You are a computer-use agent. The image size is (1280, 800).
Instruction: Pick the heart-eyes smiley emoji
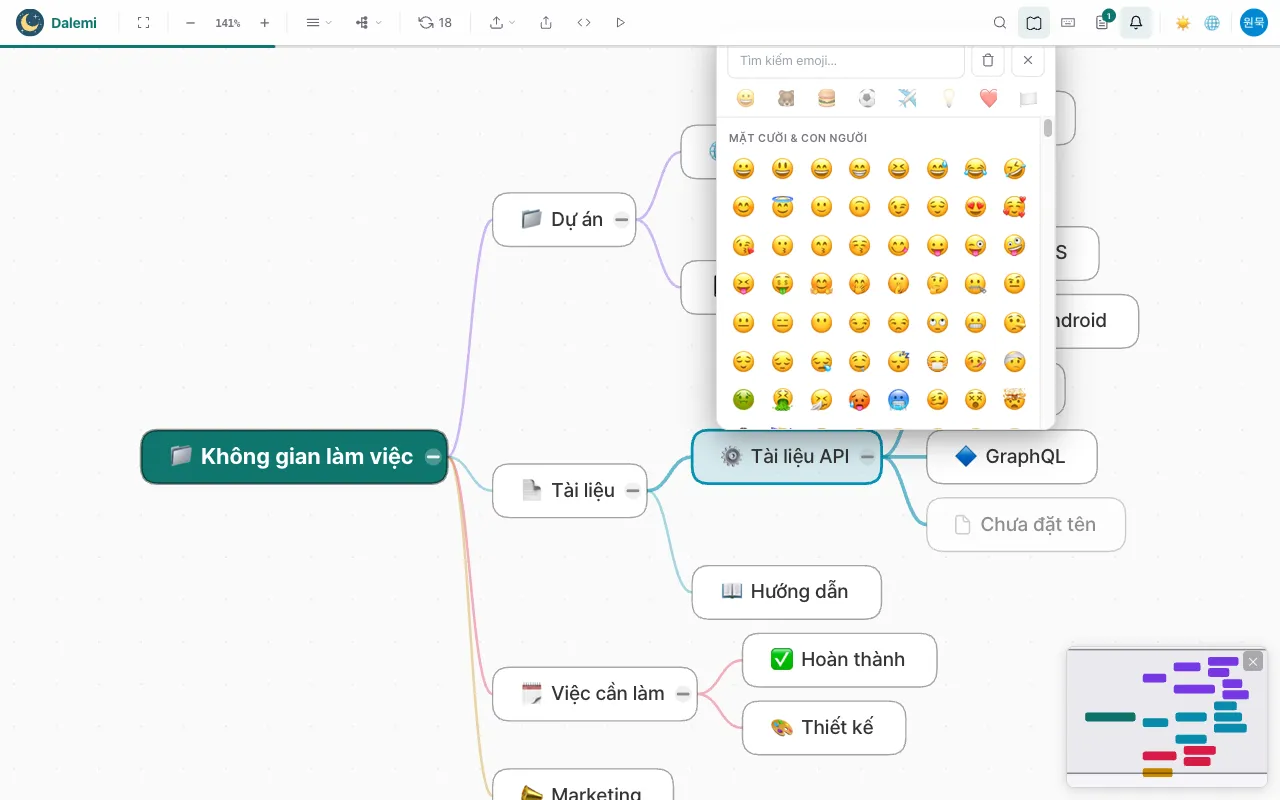976,207
